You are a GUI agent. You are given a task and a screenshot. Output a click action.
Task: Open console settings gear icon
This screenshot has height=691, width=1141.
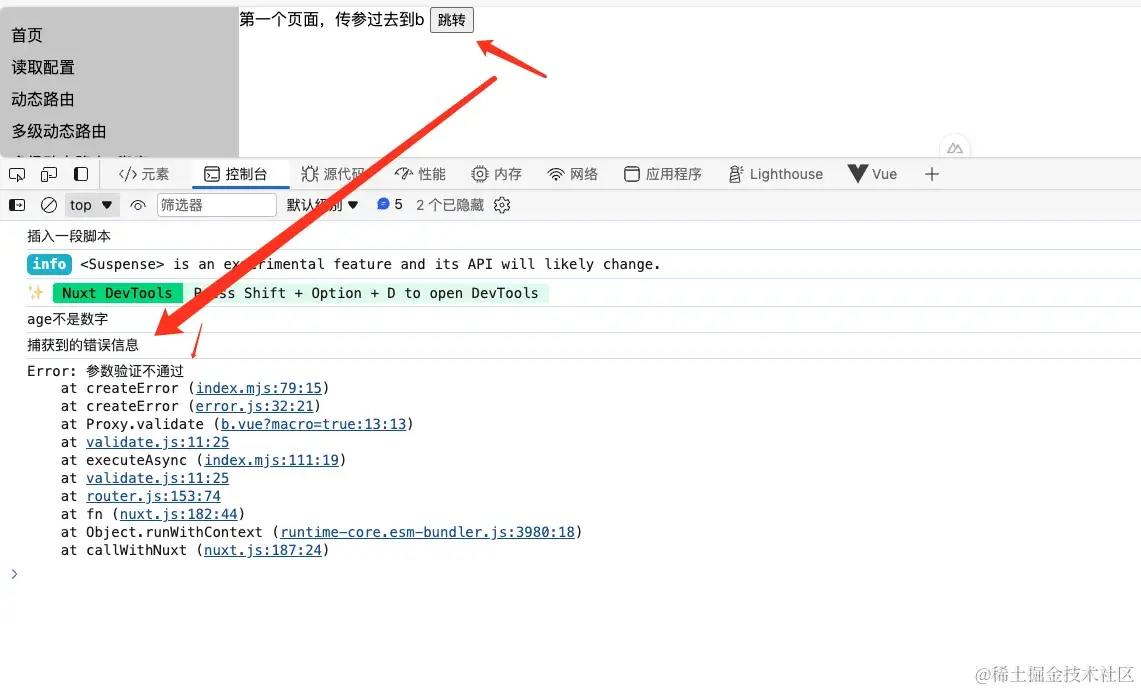(x=502, y=205)
